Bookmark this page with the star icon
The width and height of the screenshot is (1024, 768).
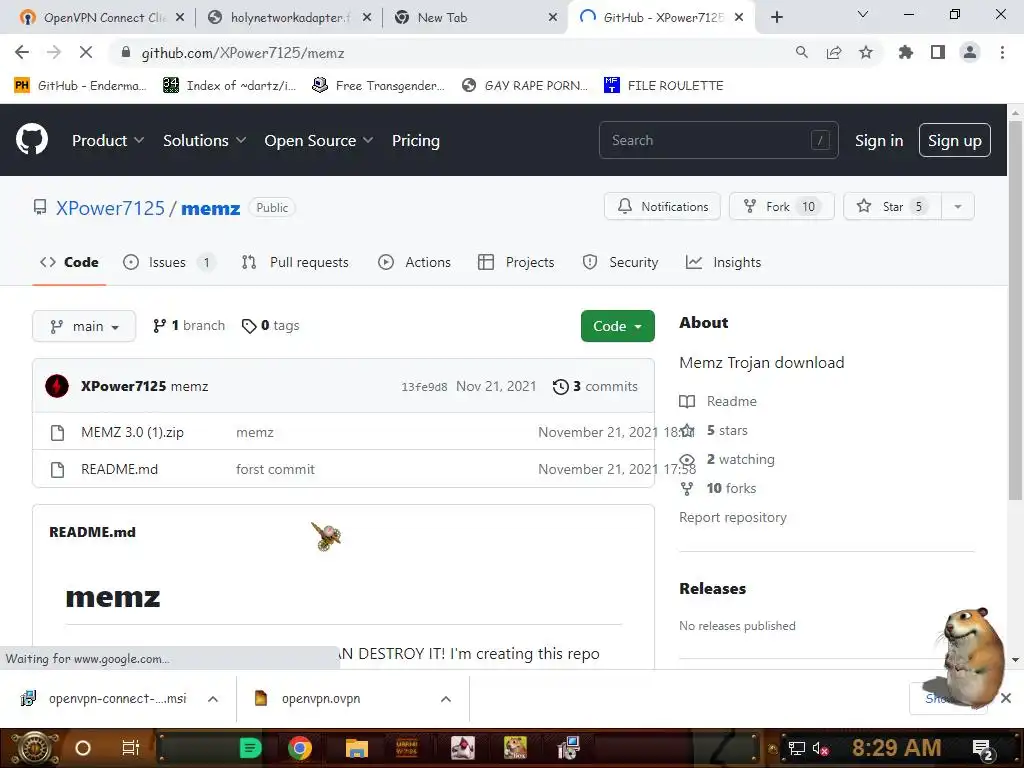[x=865, y=52]
